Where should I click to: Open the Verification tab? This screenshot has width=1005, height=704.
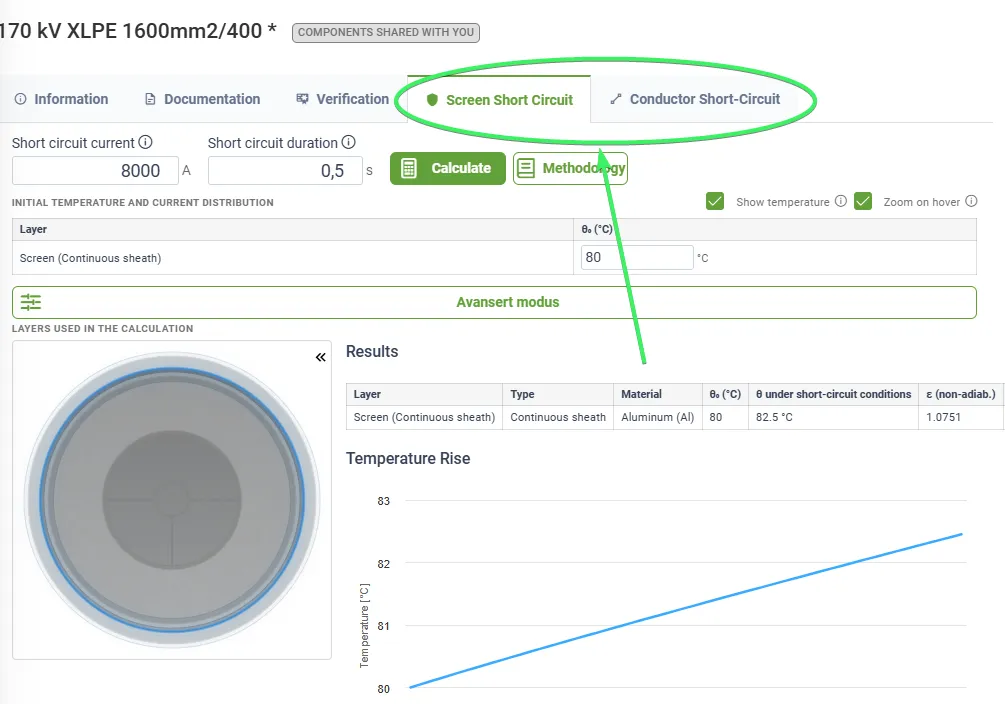(x=343, y=99)
